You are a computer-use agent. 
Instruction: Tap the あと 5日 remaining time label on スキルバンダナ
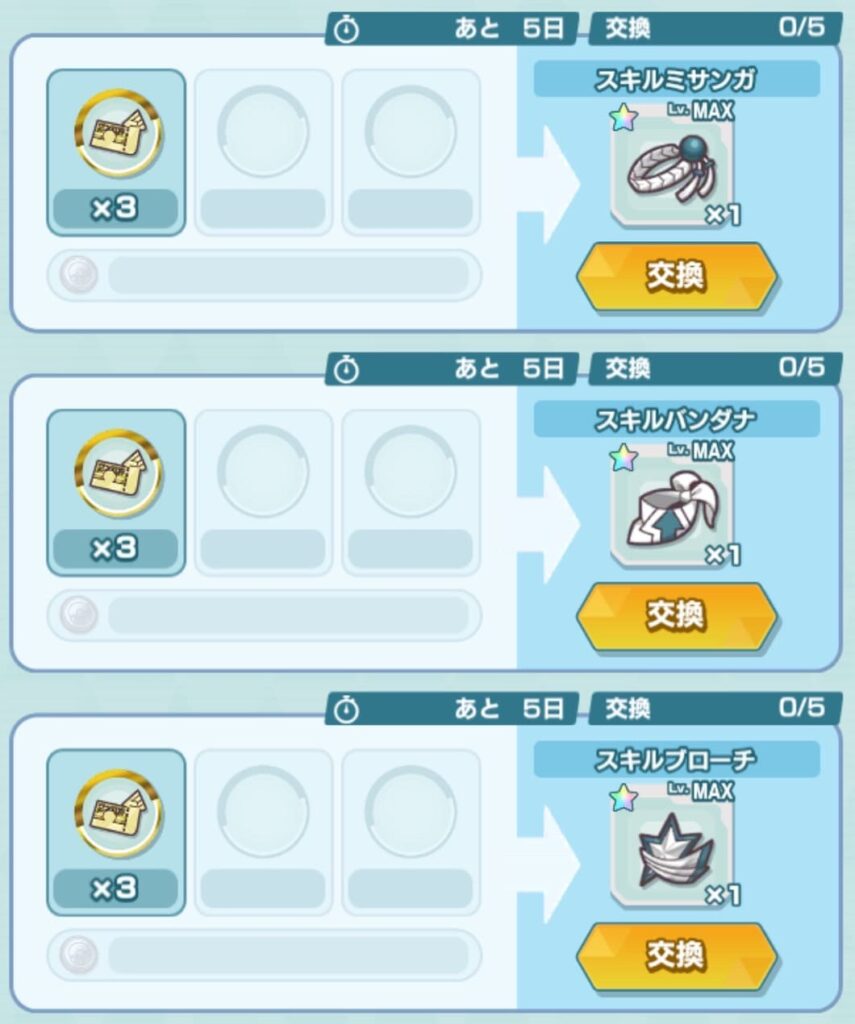tap(509, 368)
